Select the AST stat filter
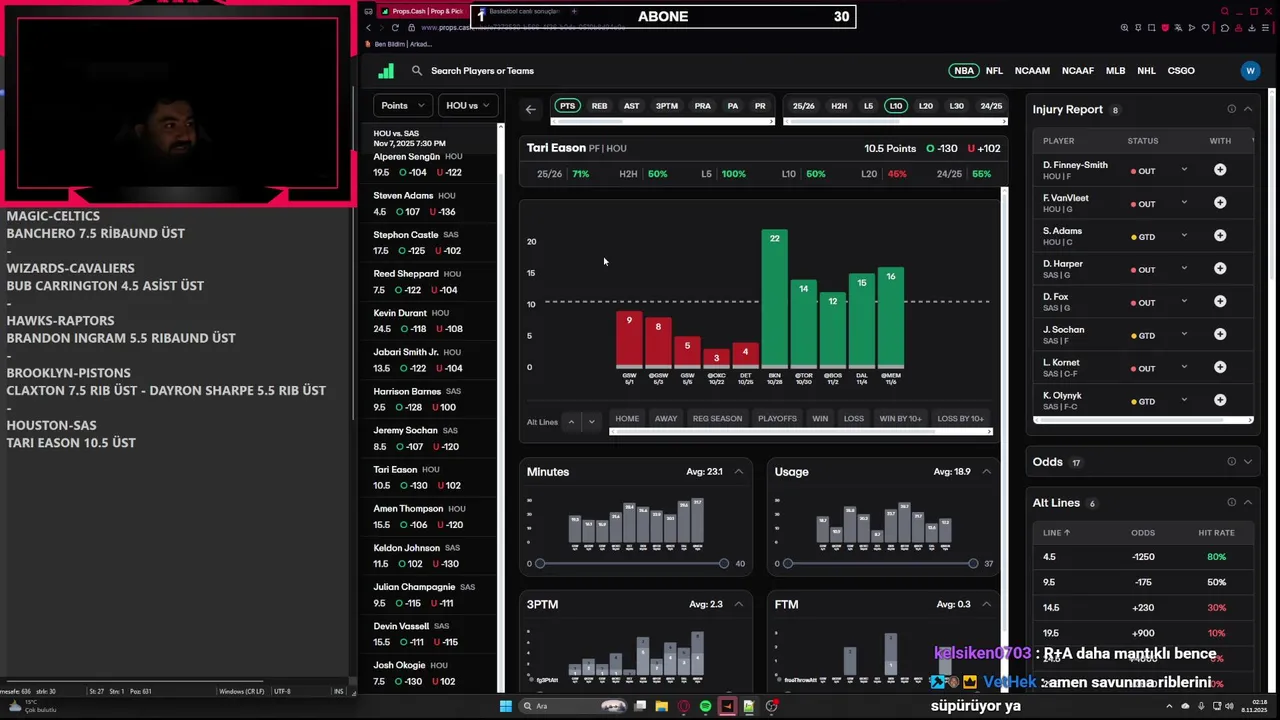Viewport: 1280px width, 720px height. coord(631,106)
